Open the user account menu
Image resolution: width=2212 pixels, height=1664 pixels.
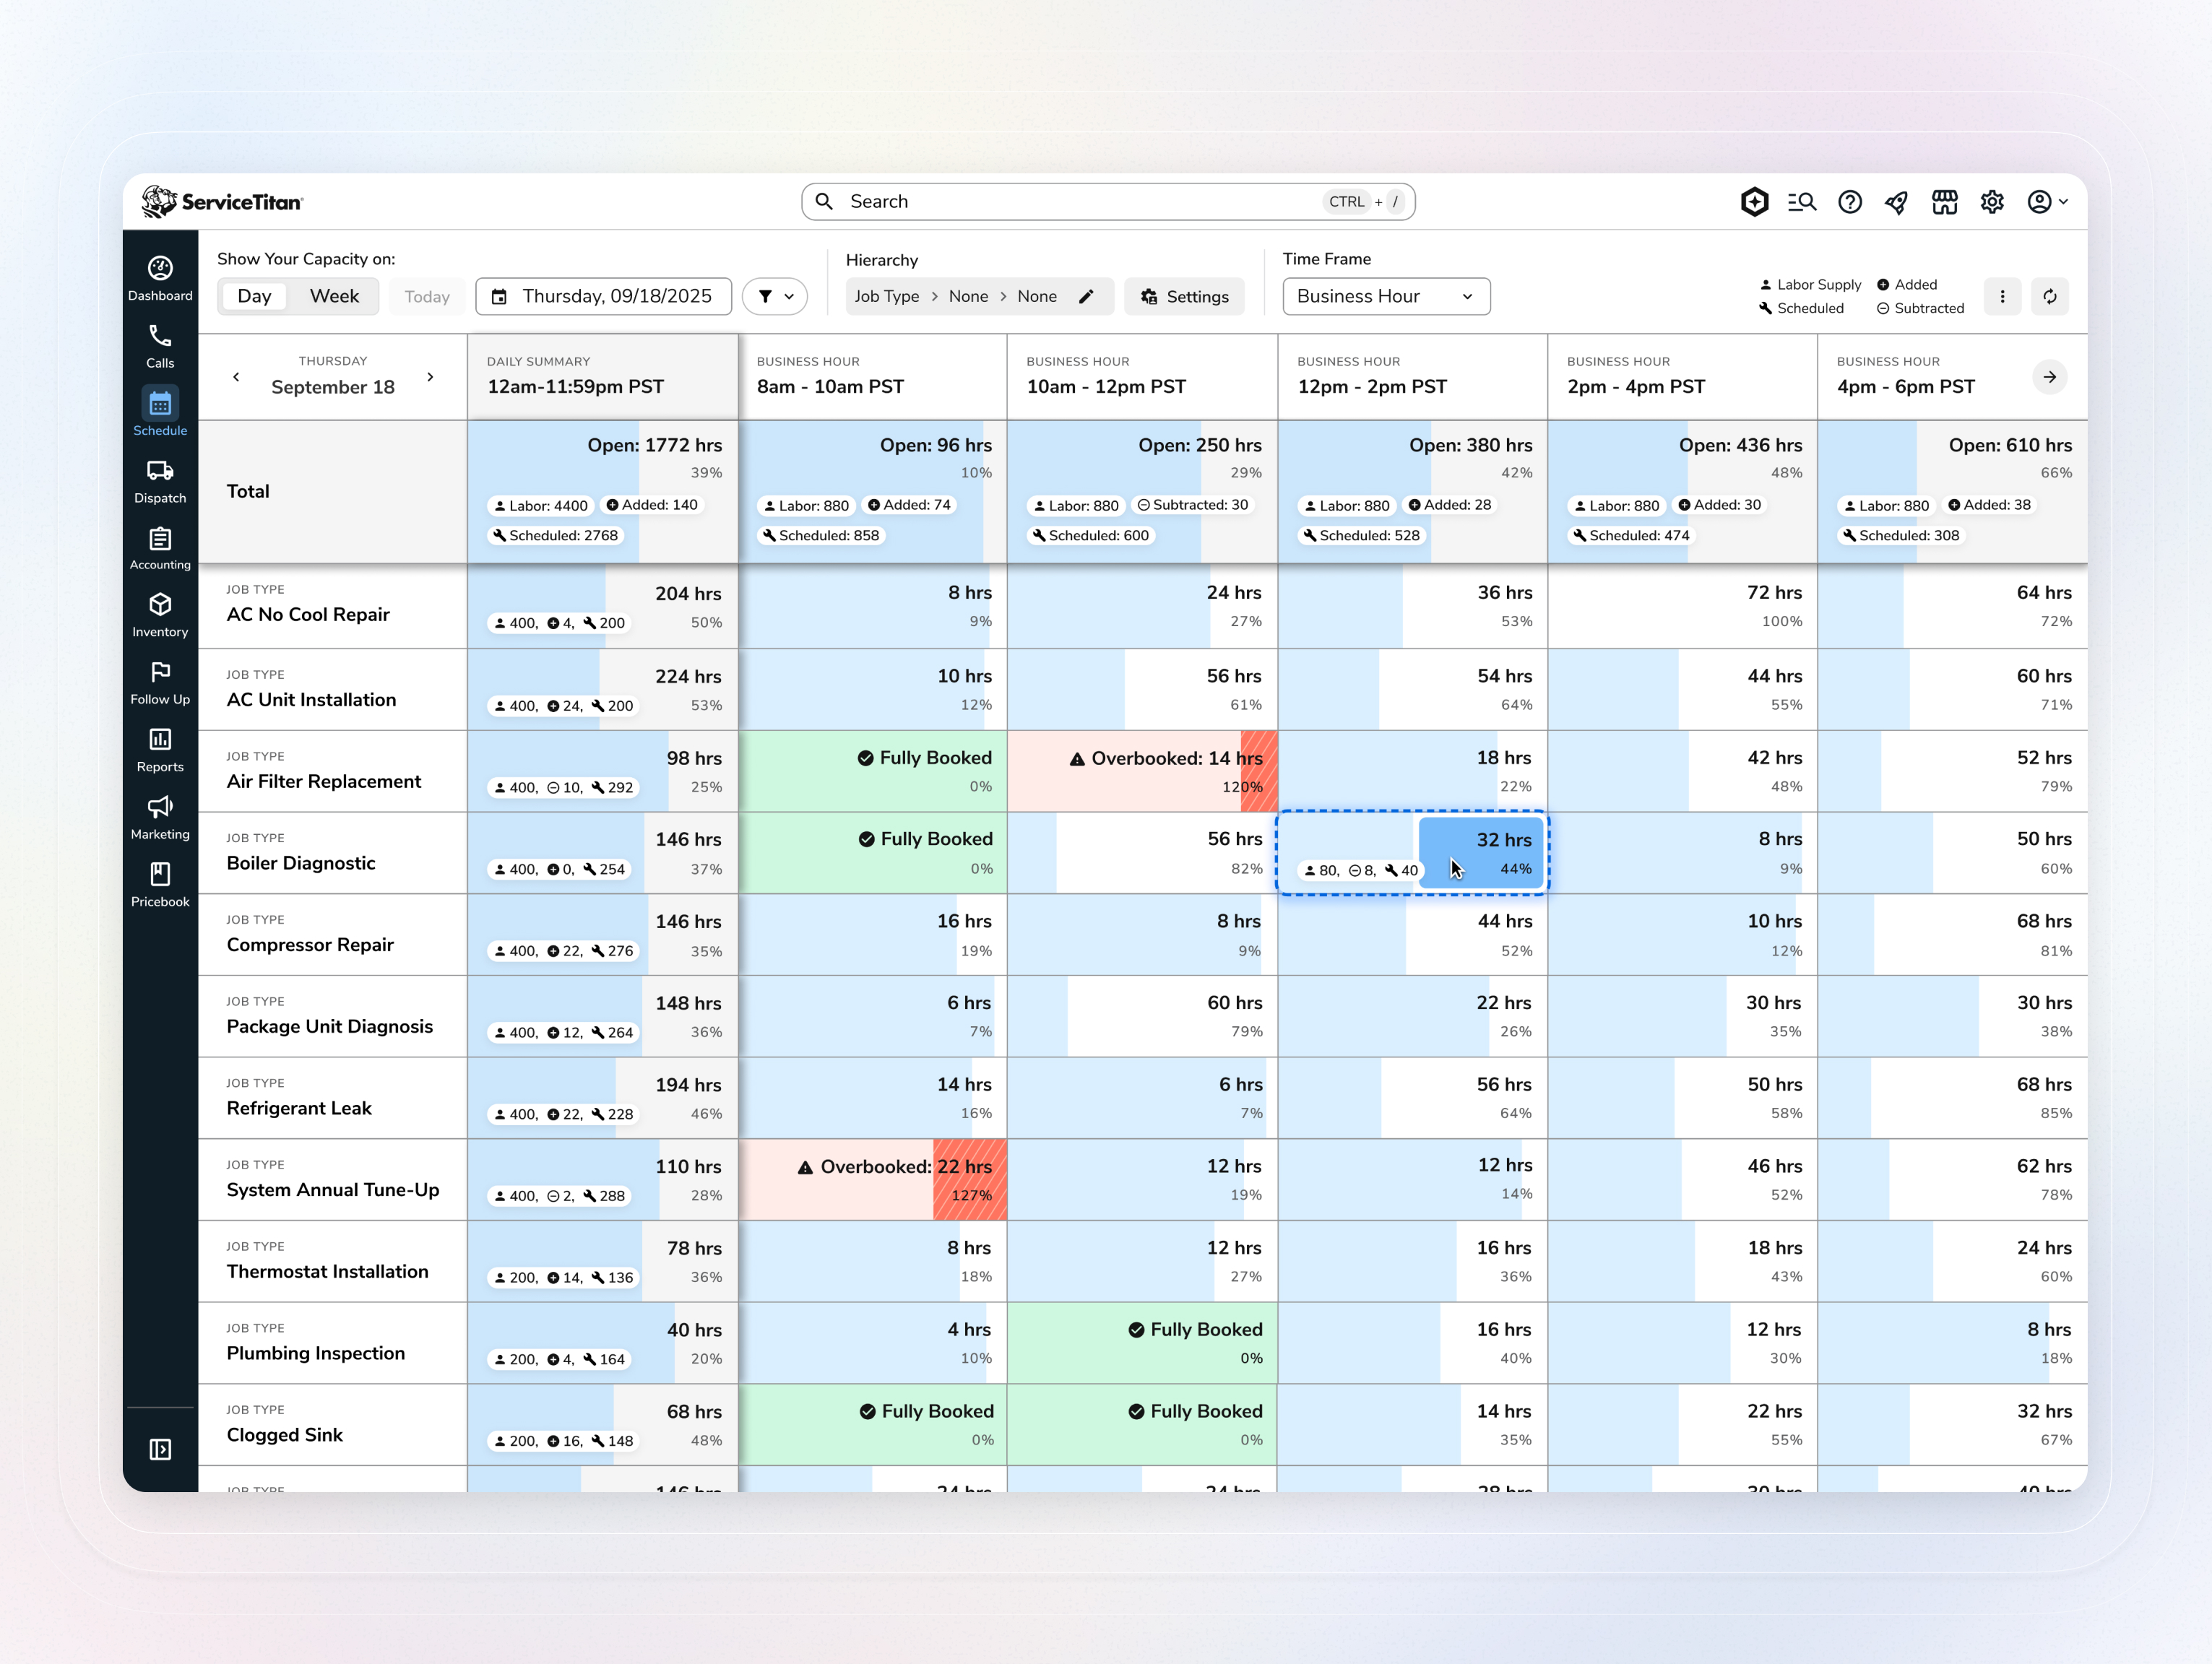point(2046,202)
